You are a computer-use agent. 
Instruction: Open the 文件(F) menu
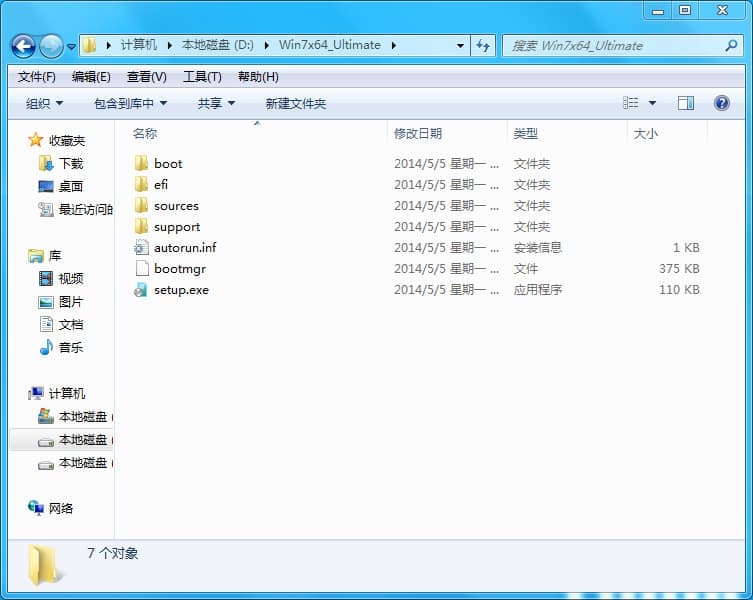coord(36,77)
